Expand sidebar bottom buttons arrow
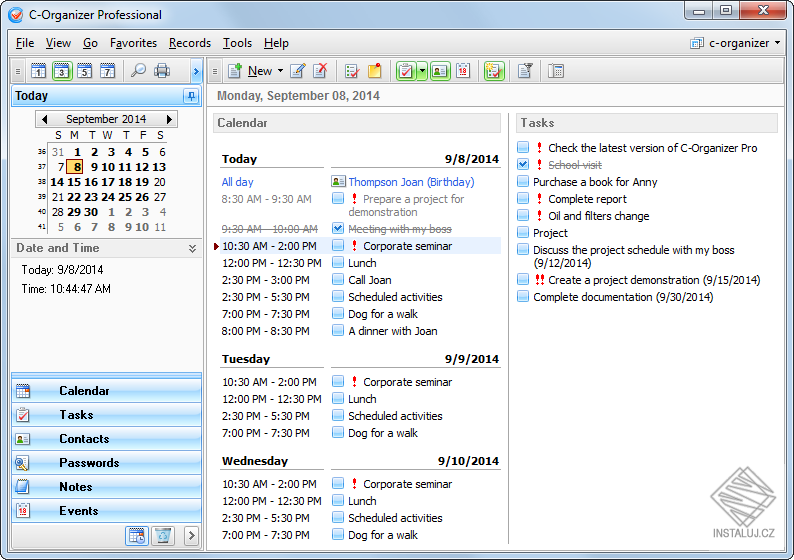 tap(191, 535)
